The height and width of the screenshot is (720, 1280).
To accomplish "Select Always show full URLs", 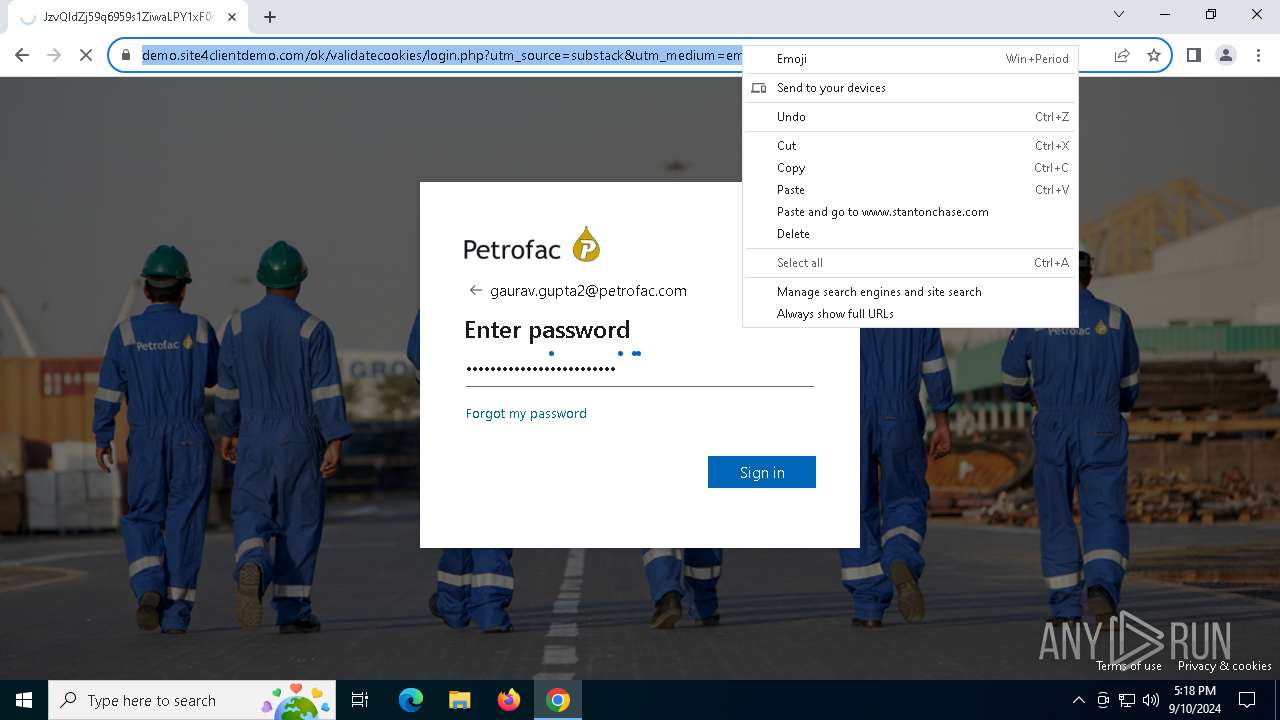I will pos(910,314).
